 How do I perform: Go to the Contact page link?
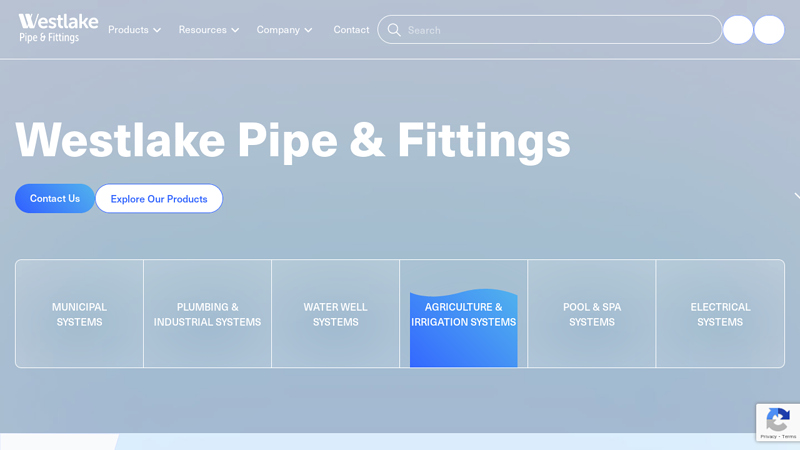(351, 30)
